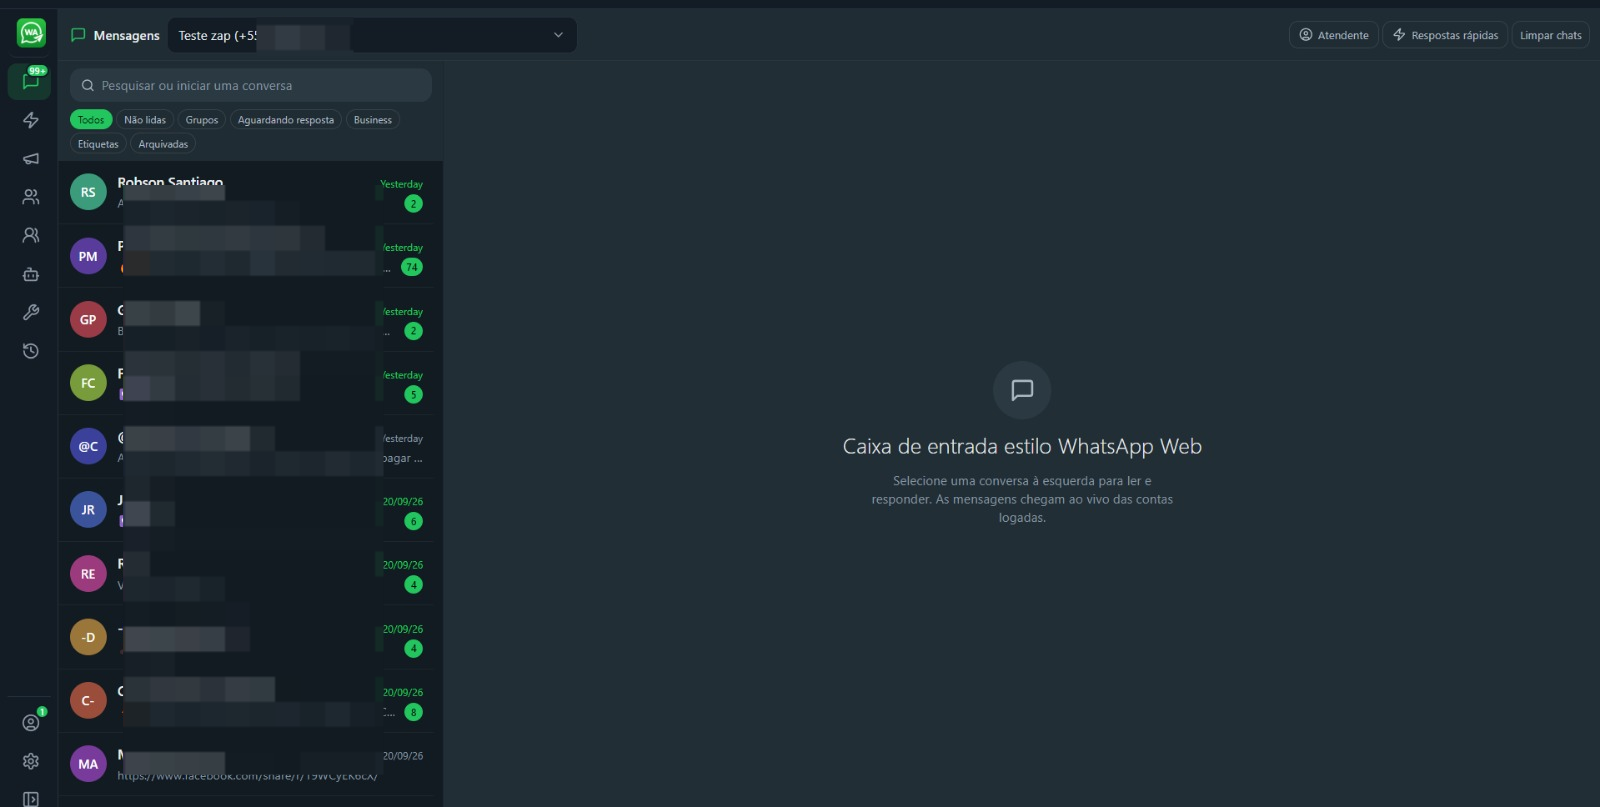This screenshot has width=1600, height=807.
Task: Open the wrench tools icon
Action: click(31, 312)
